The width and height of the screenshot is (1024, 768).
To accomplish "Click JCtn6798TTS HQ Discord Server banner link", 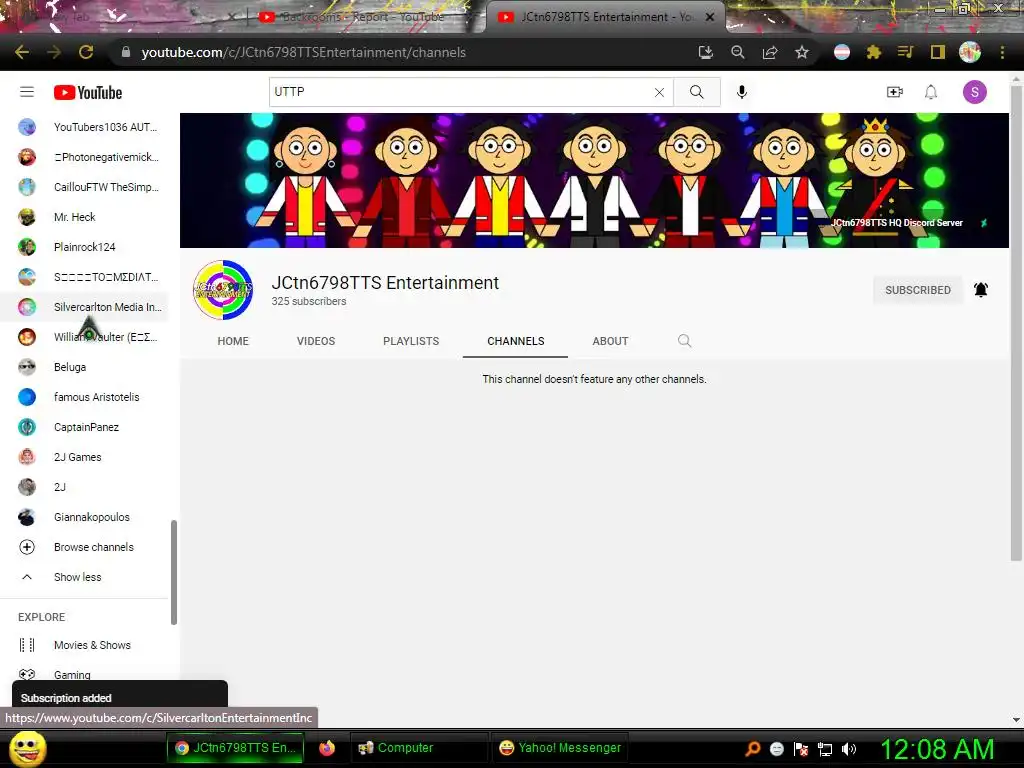I will [x=897, y=223].
